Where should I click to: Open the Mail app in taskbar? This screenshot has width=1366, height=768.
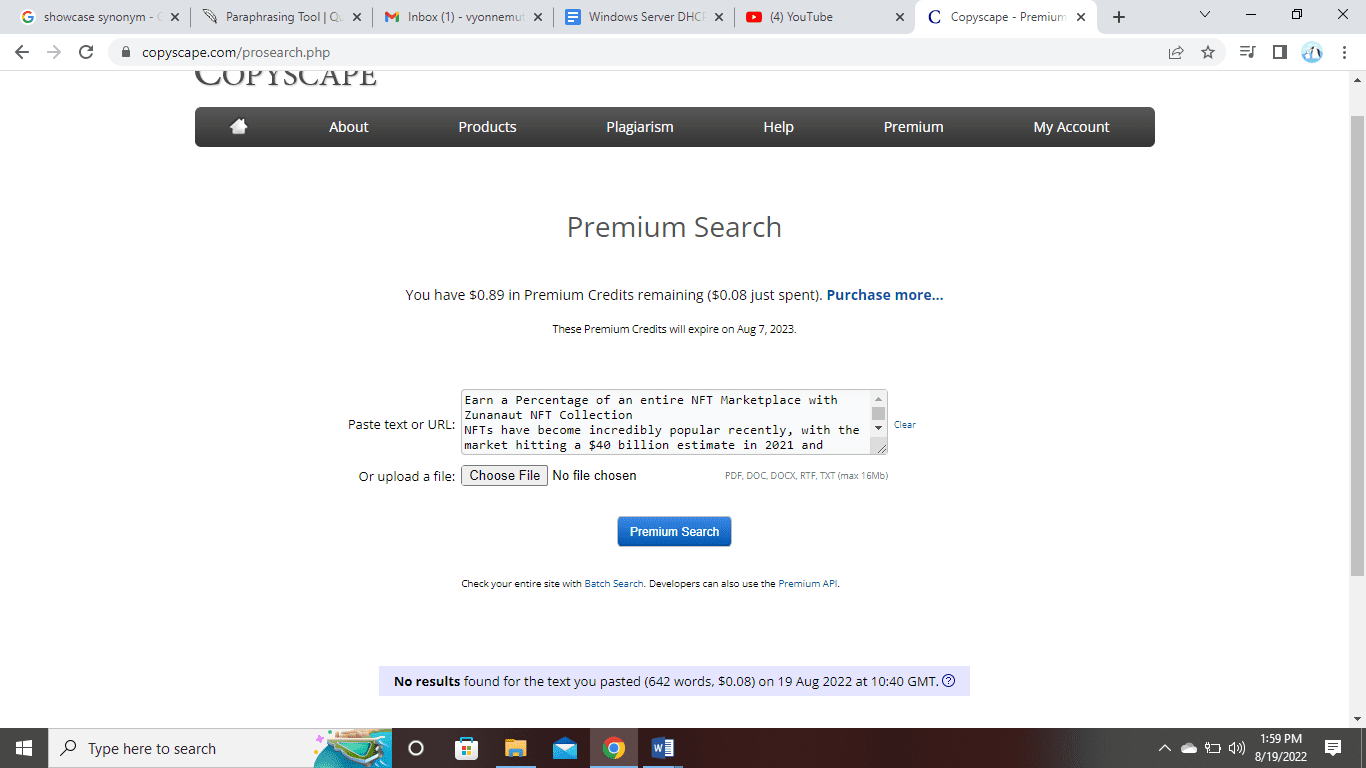(565, 748)
